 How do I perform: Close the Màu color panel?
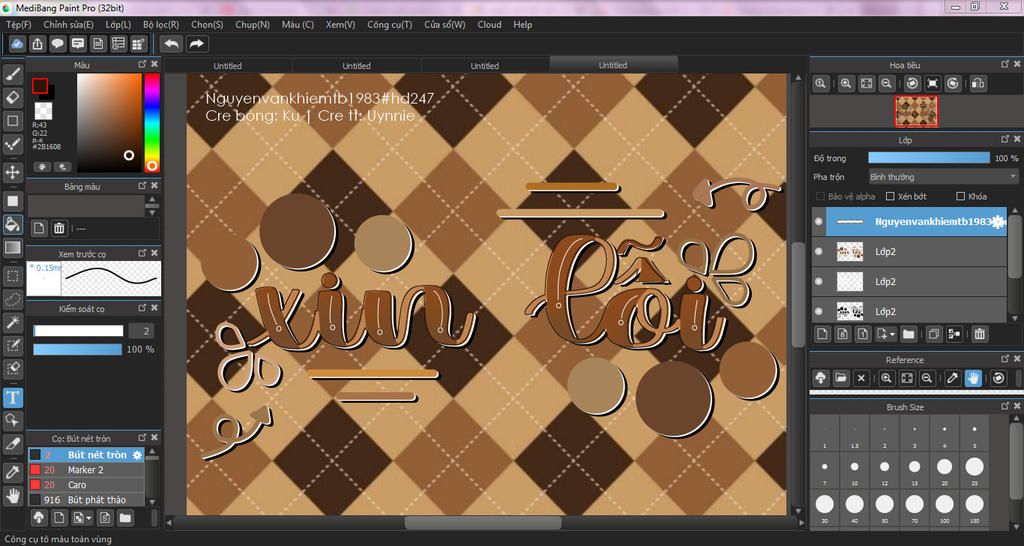(154, 65)
